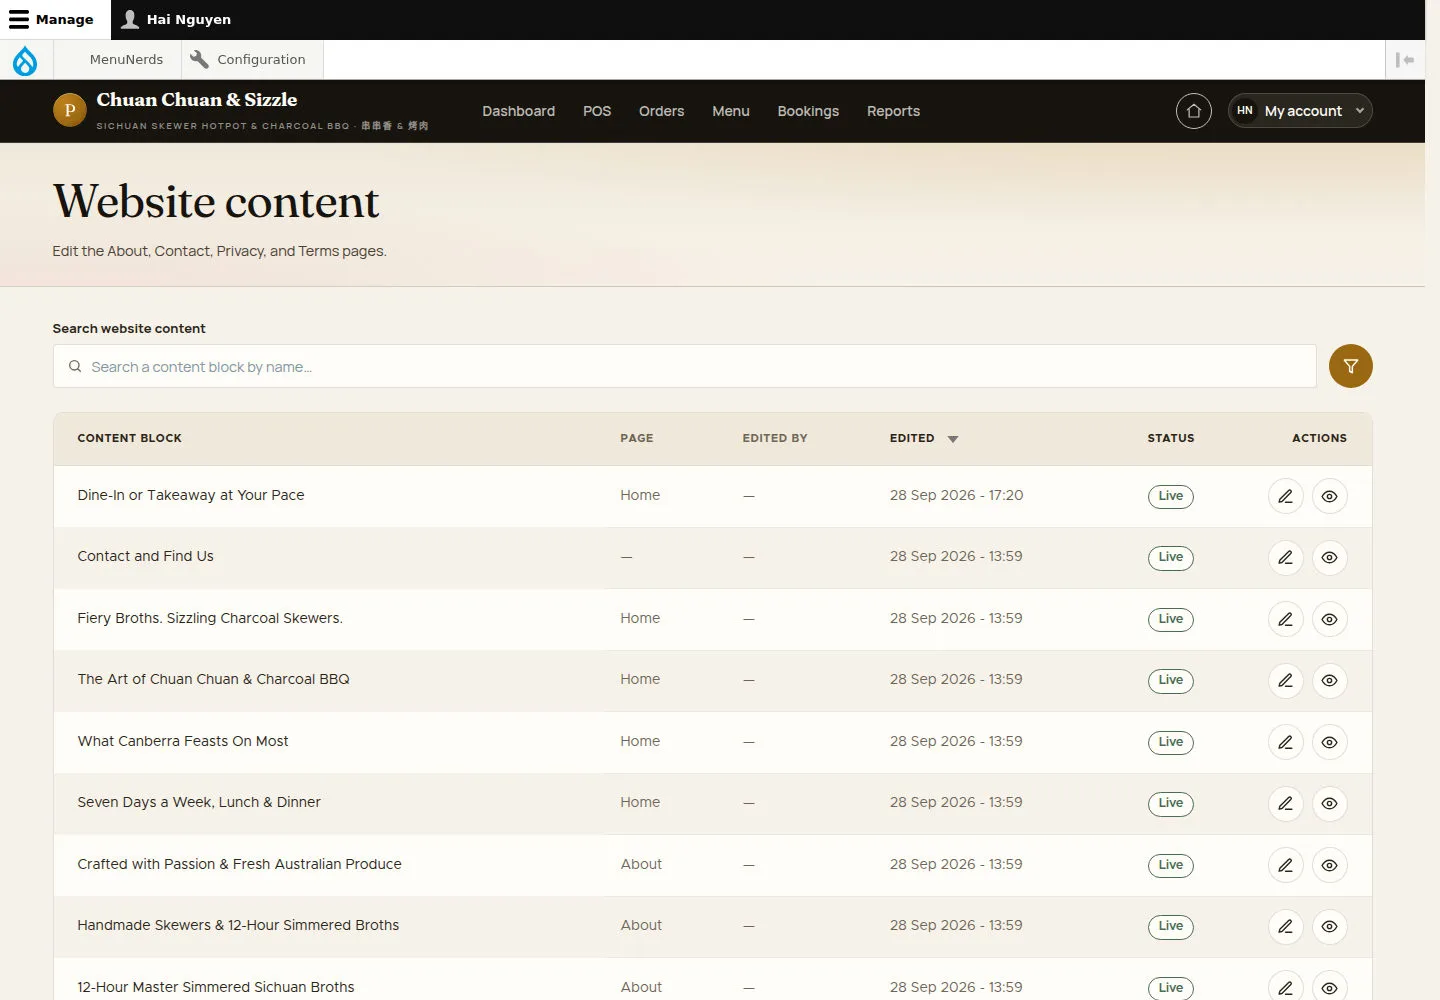The width and height of the screenshot is (1440, 1000).
Task: Preview Contact and Find Us with eye icon
Action: (1329, 557)
